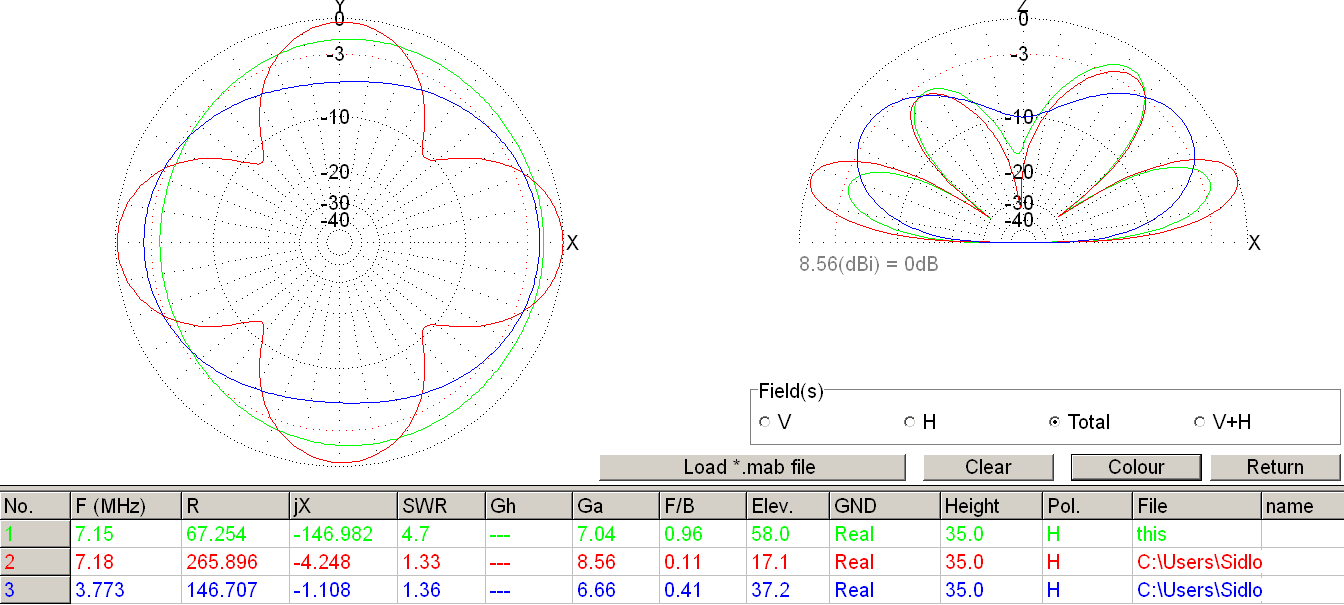The image size is (1344, 605).
Task: Click the 8.56 gain value cell
Action: [615, 562]
